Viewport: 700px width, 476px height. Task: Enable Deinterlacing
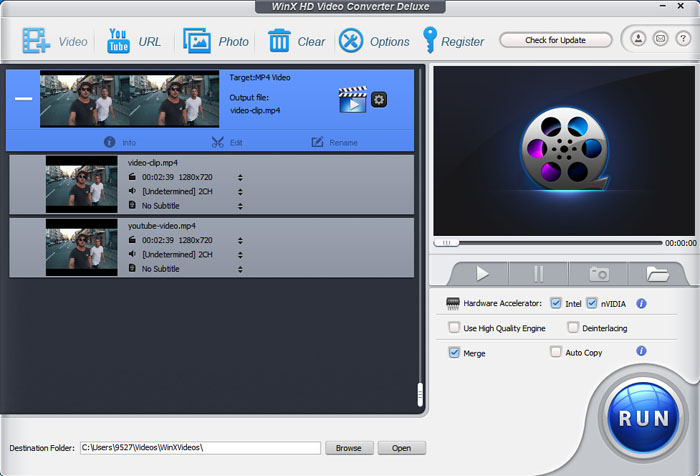pyautogui.click(x=573, y=328)
